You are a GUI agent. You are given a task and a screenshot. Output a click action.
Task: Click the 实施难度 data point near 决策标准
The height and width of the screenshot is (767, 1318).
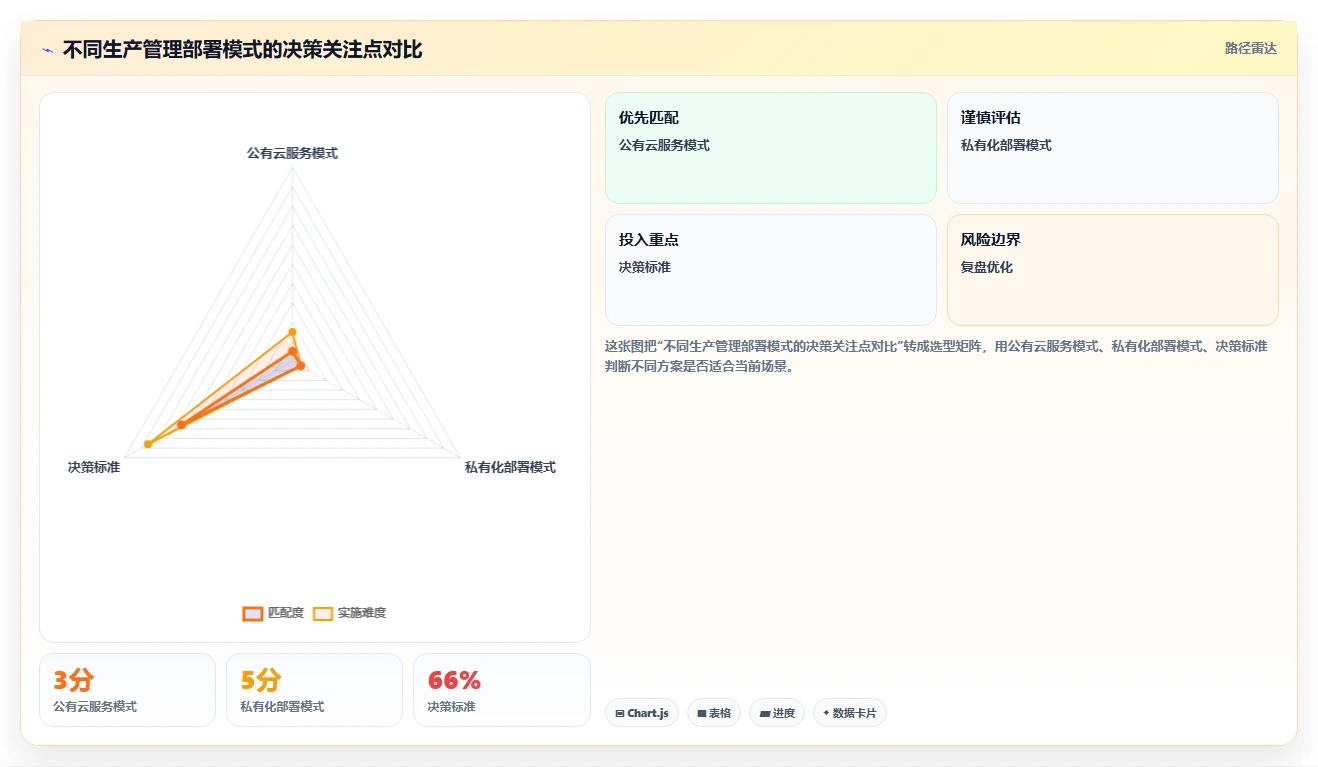tap(148, 444)
